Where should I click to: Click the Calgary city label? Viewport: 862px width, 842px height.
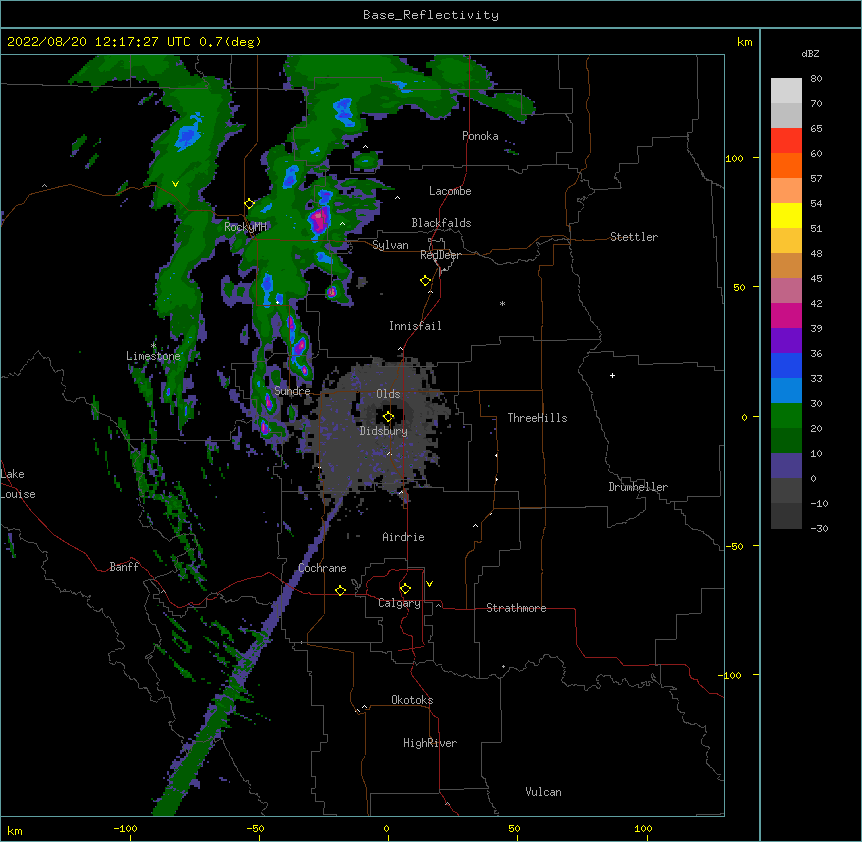(x=399, y=603)
